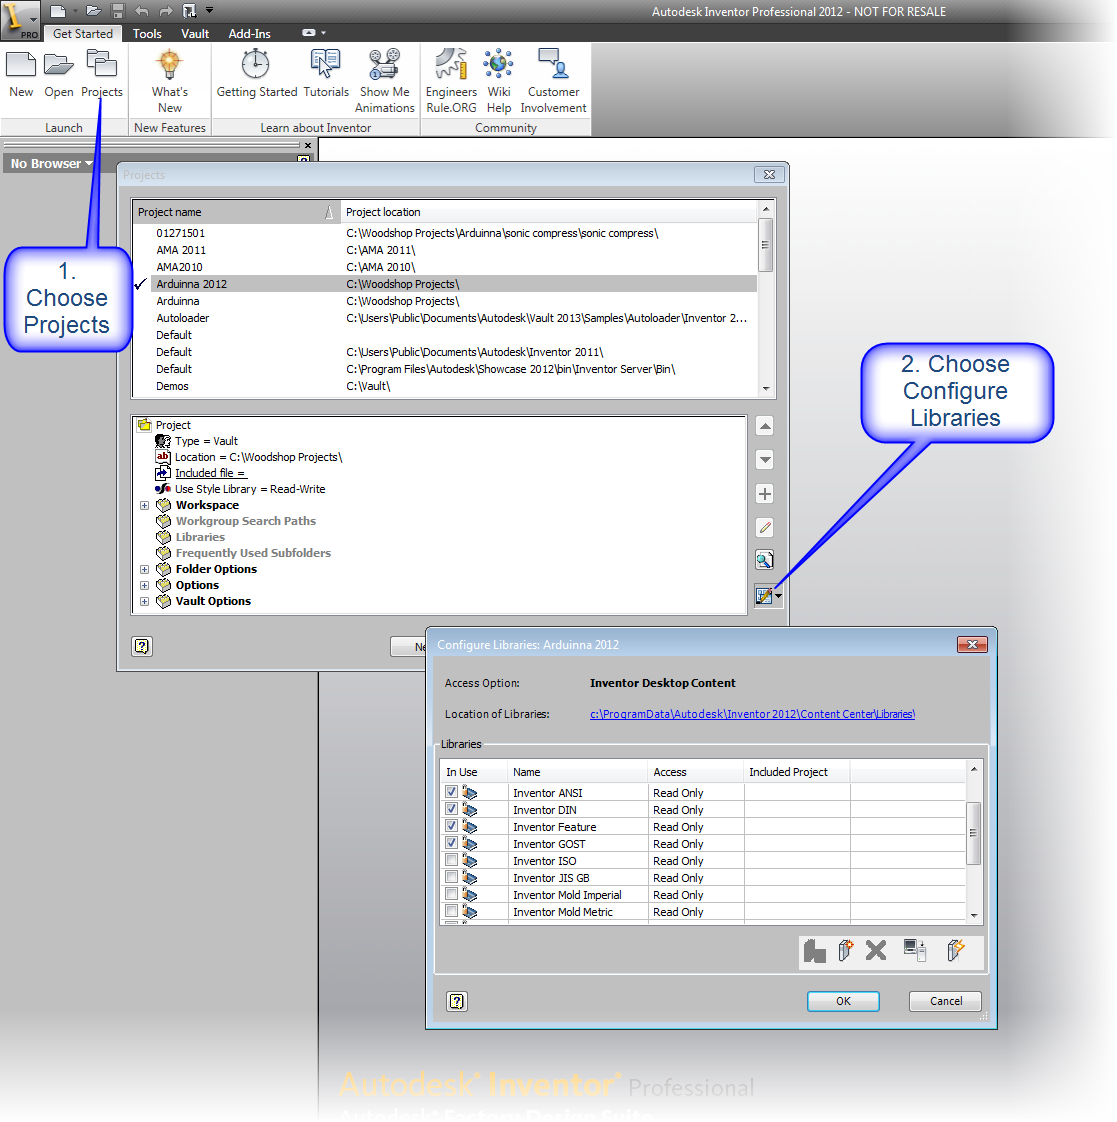Enable the Inventor JIS GB library
This screenshot has width=1117, height=1122.
coord(451,877)
